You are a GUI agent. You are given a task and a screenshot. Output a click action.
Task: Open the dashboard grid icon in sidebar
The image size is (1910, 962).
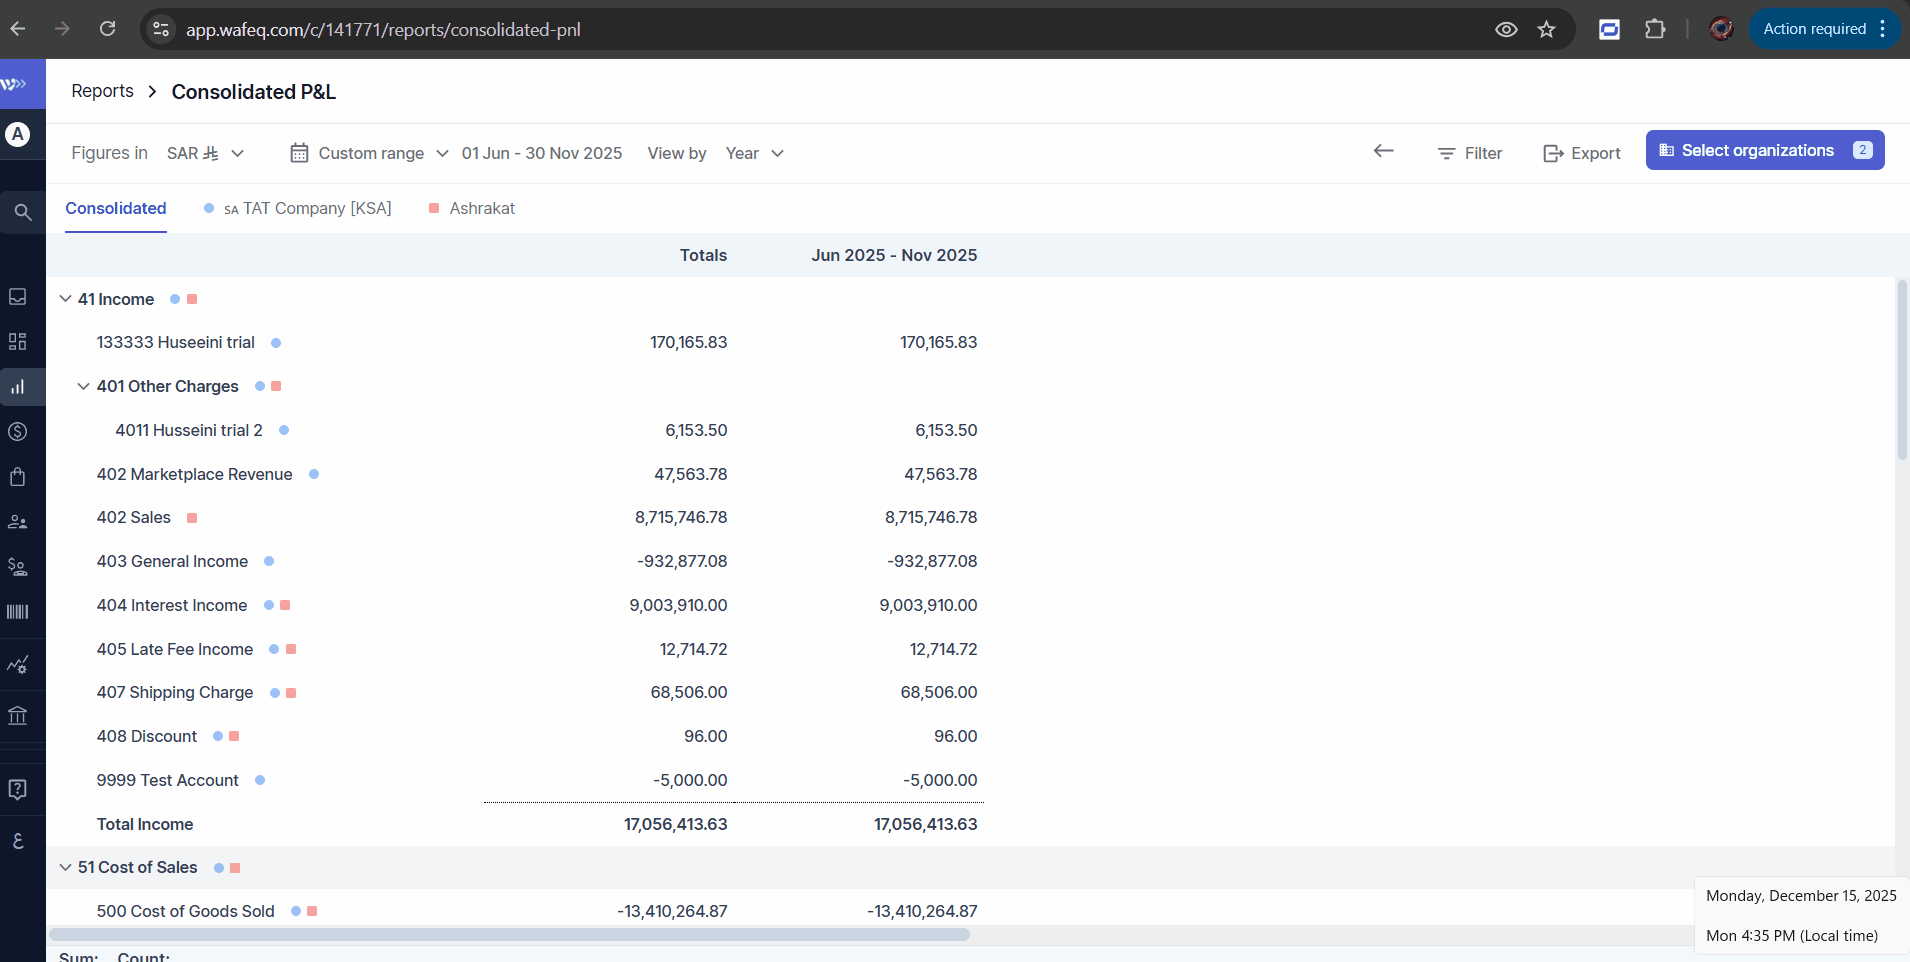18,342
